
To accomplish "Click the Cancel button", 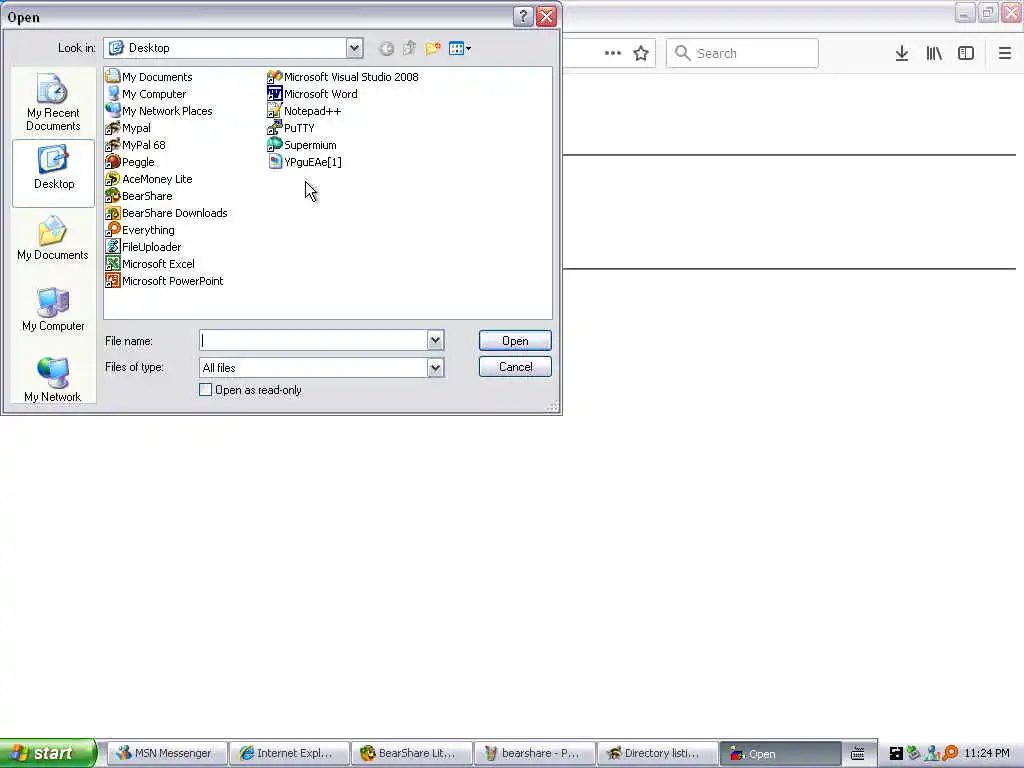I will (x=515, y=367).
